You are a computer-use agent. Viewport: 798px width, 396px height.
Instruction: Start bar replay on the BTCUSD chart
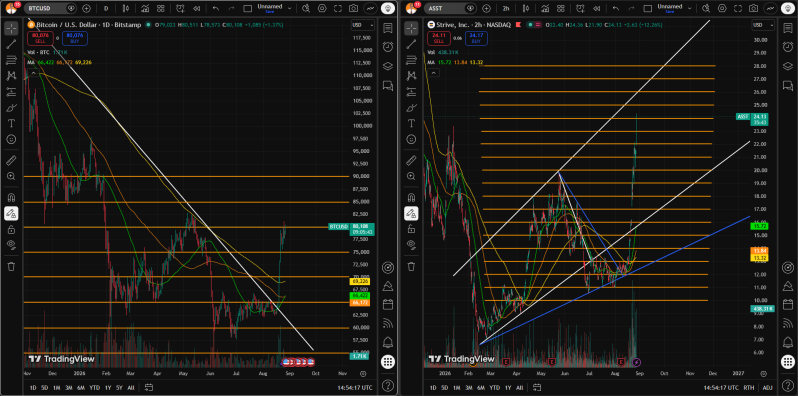196,8
